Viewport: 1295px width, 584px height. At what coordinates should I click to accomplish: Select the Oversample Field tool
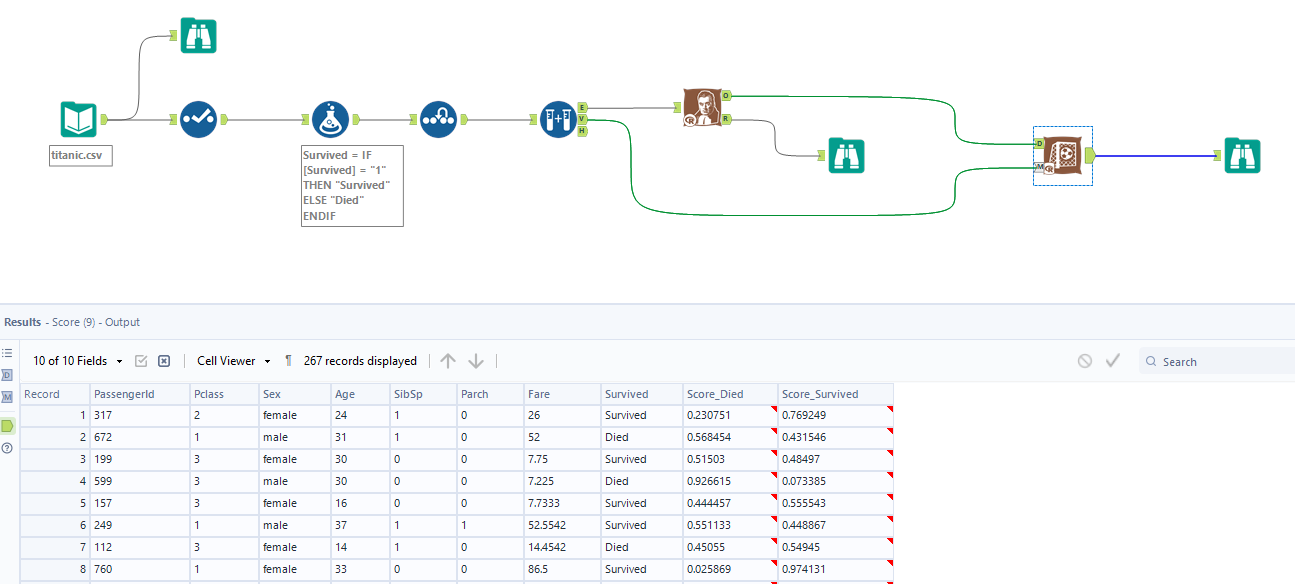[x=437, y=118]
